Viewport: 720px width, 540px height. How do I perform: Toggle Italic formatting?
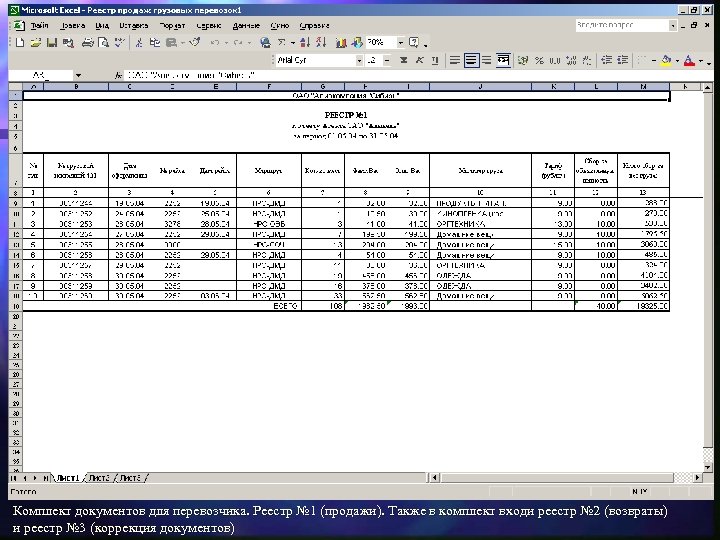419,60
